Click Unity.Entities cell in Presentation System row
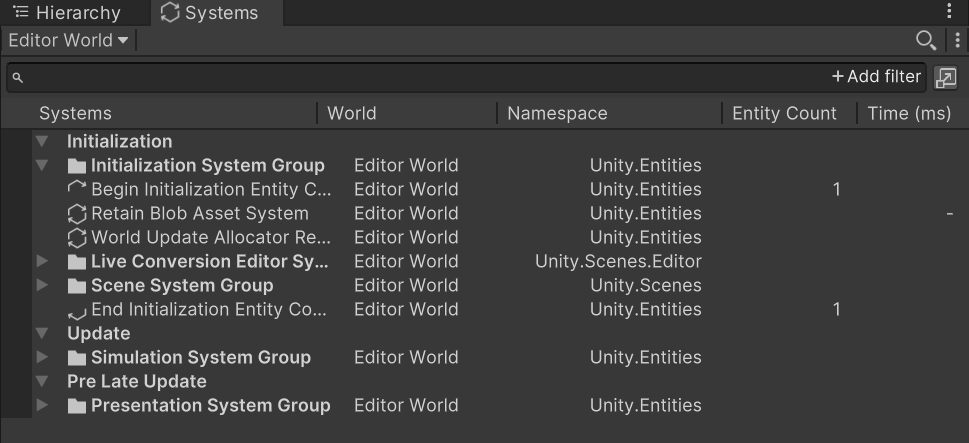 click(x=646, y=406)
